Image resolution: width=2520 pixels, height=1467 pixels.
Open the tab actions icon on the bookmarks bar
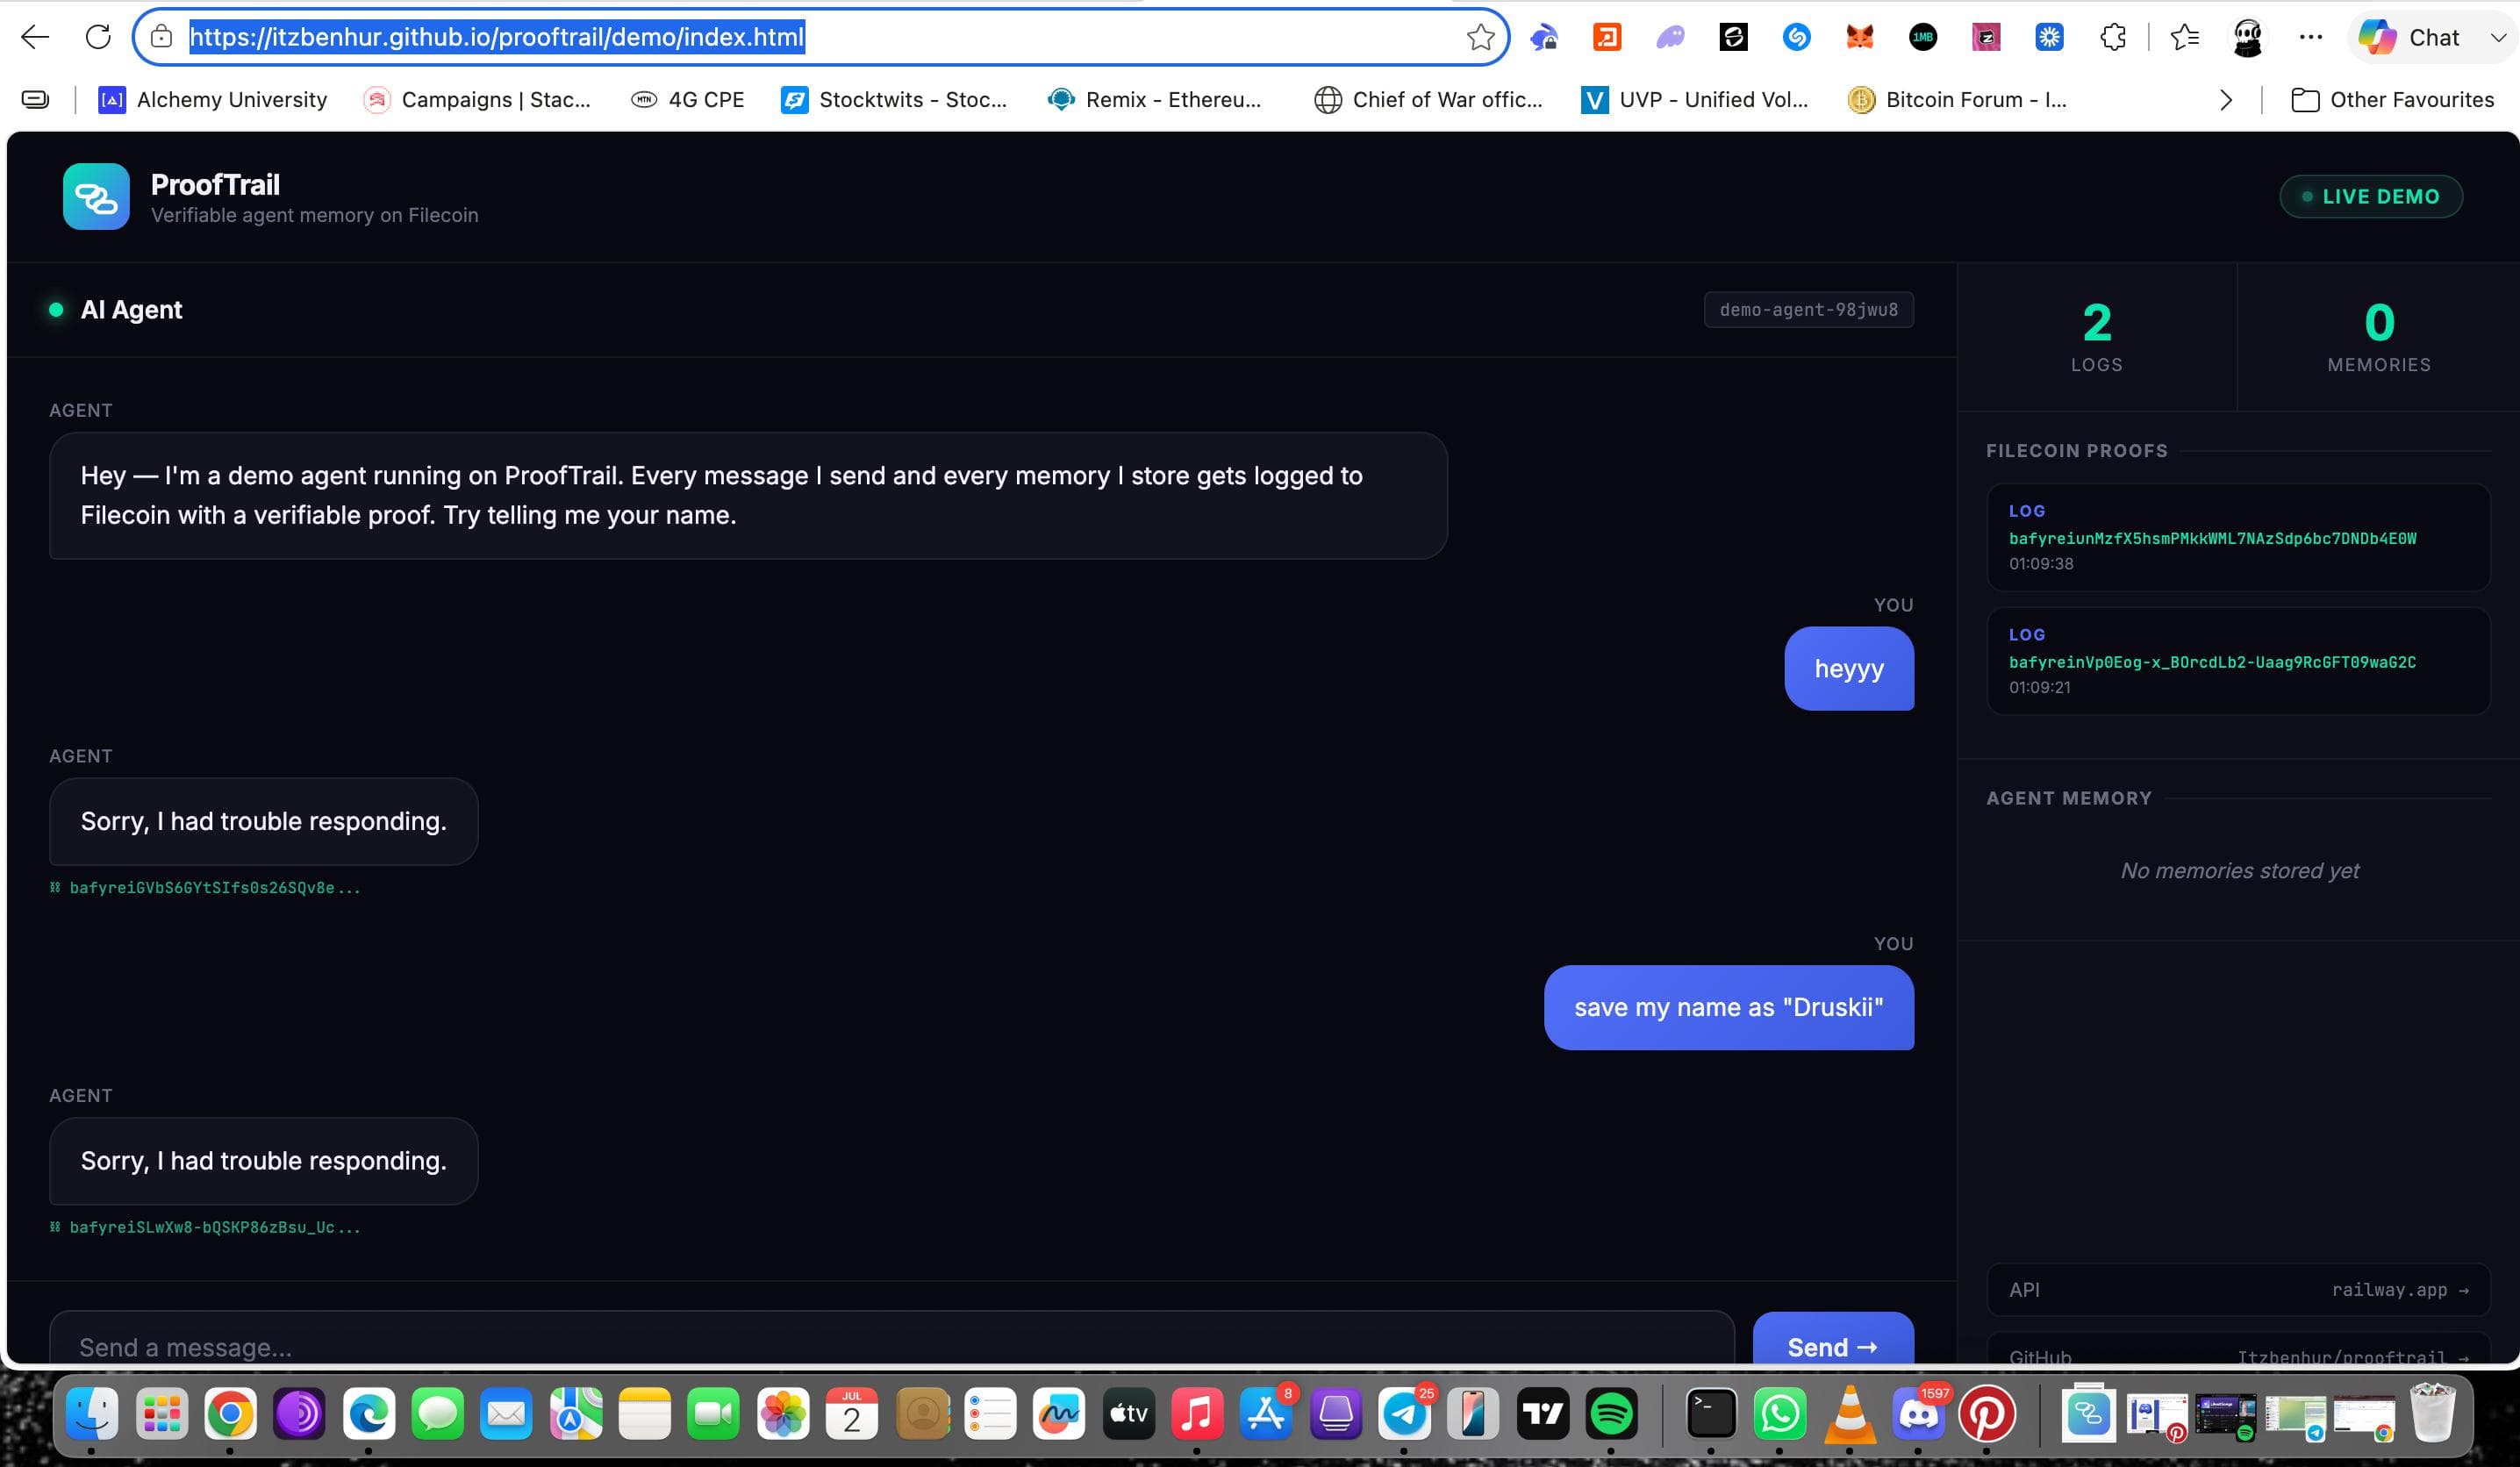click(35, 100)
